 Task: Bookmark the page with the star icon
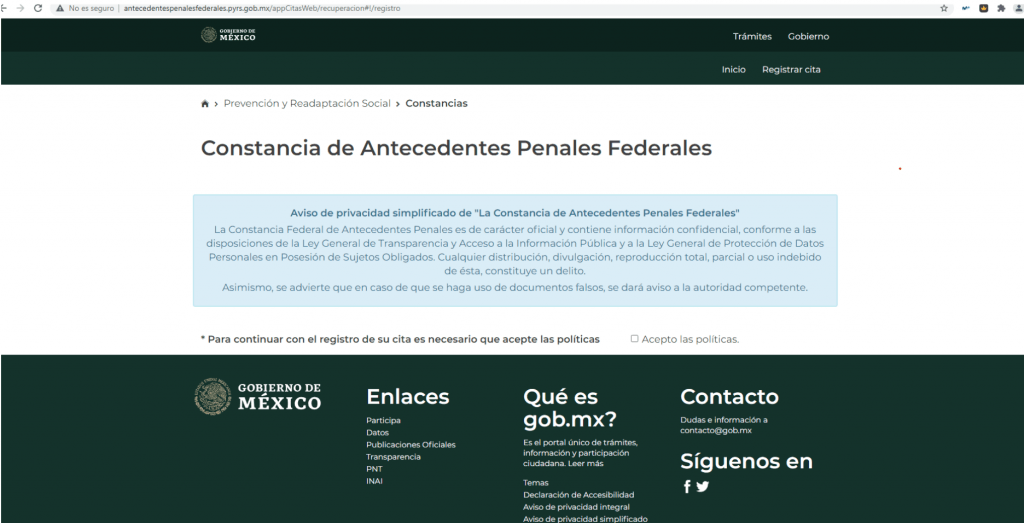[944, 8]
